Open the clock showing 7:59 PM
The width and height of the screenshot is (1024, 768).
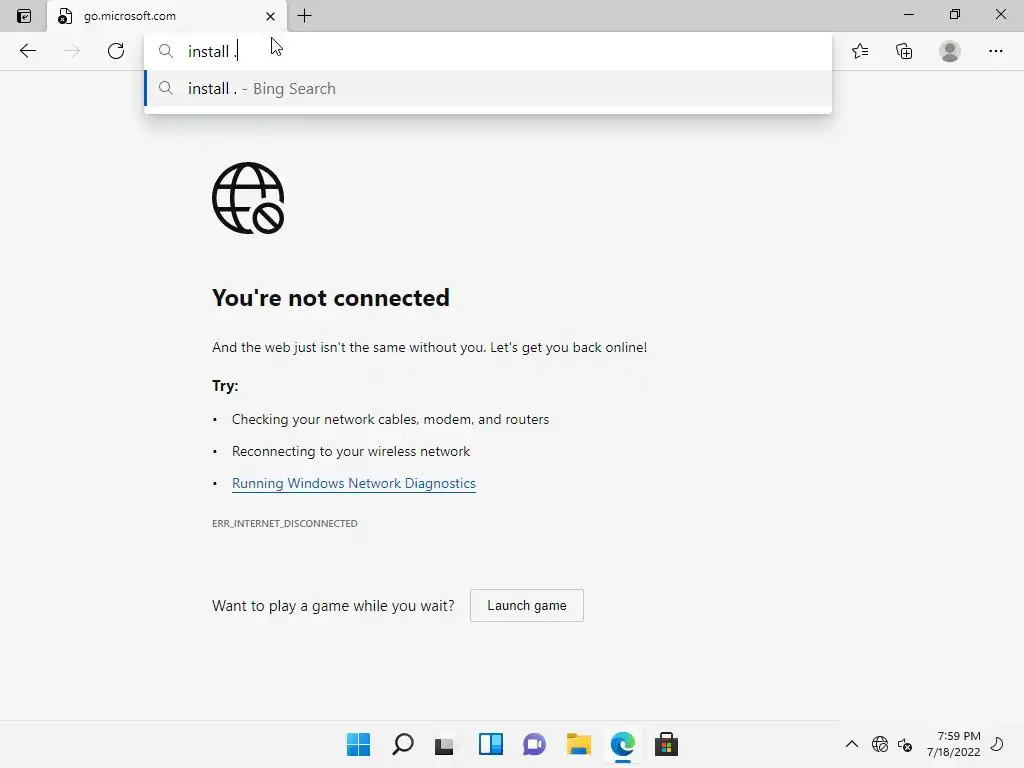[x=954, y=744]
